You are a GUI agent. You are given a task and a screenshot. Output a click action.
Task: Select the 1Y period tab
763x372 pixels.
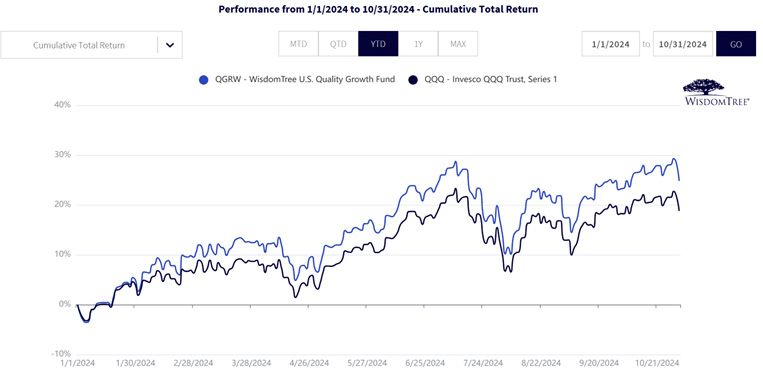pos(418,44)
